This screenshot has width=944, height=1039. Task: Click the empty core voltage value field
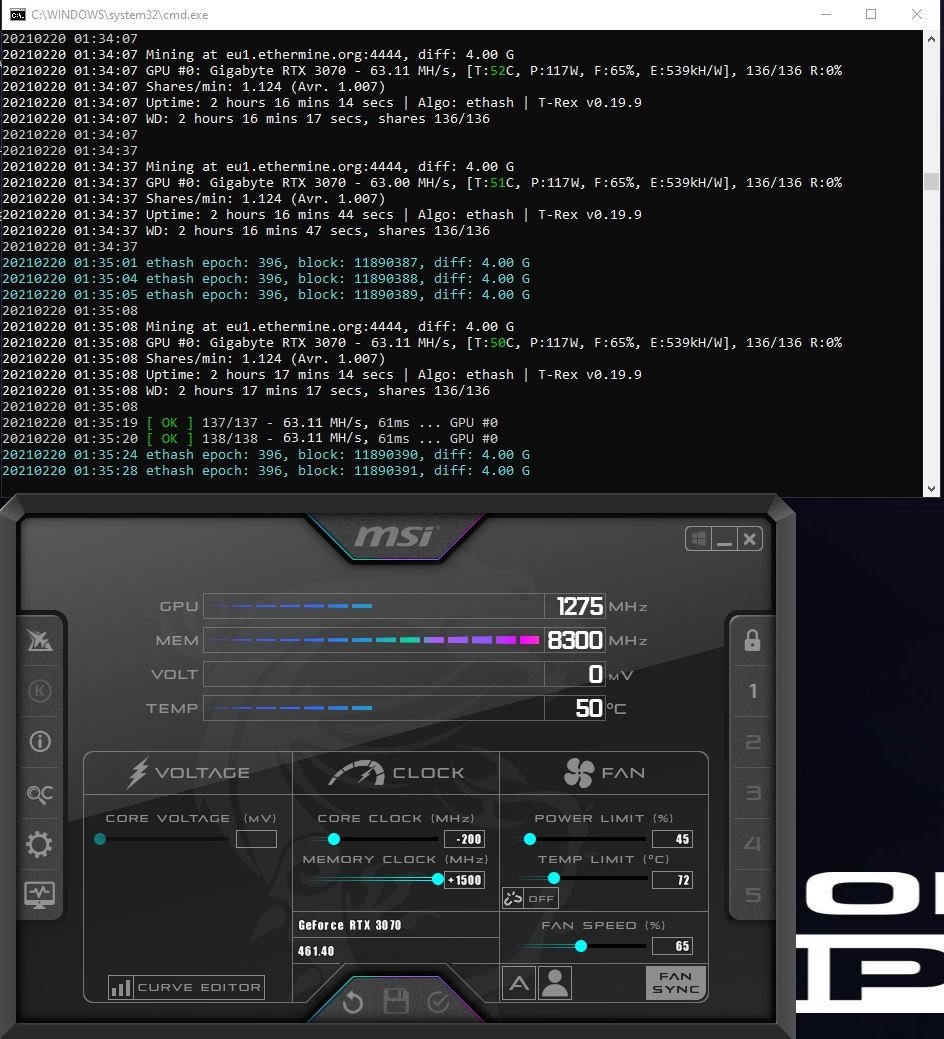click(x=256, y=839)
